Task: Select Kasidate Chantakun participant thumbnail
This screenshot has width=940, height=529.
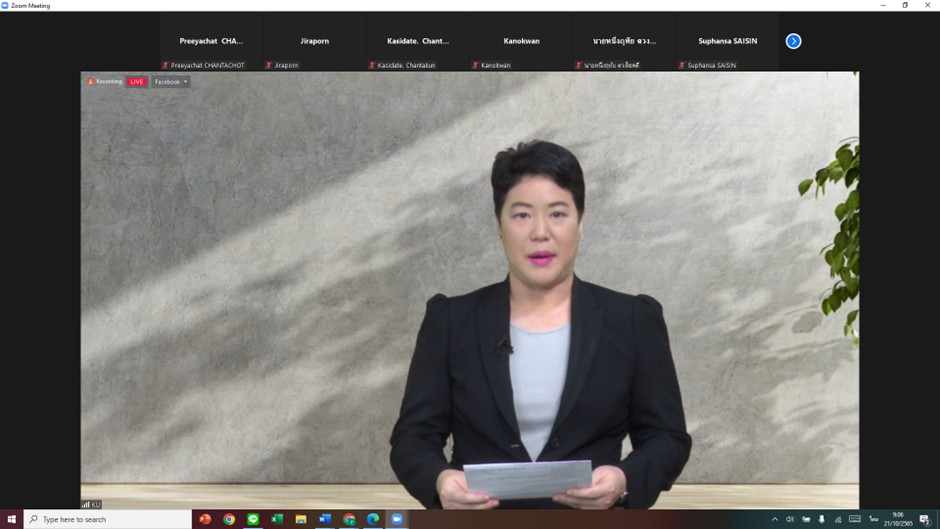Action: (418, 41)
